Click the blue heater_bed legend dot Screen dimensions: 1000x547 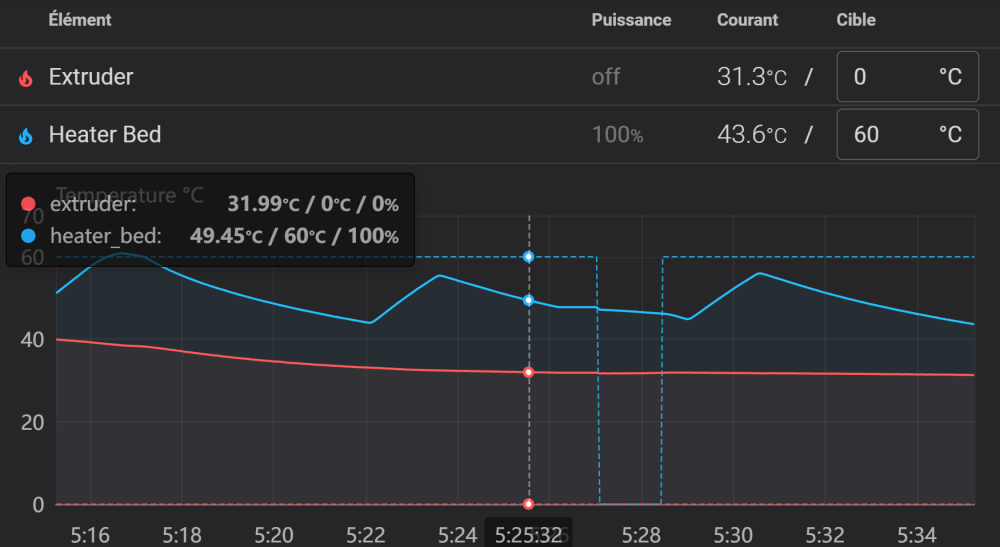(x=28, y=236)
